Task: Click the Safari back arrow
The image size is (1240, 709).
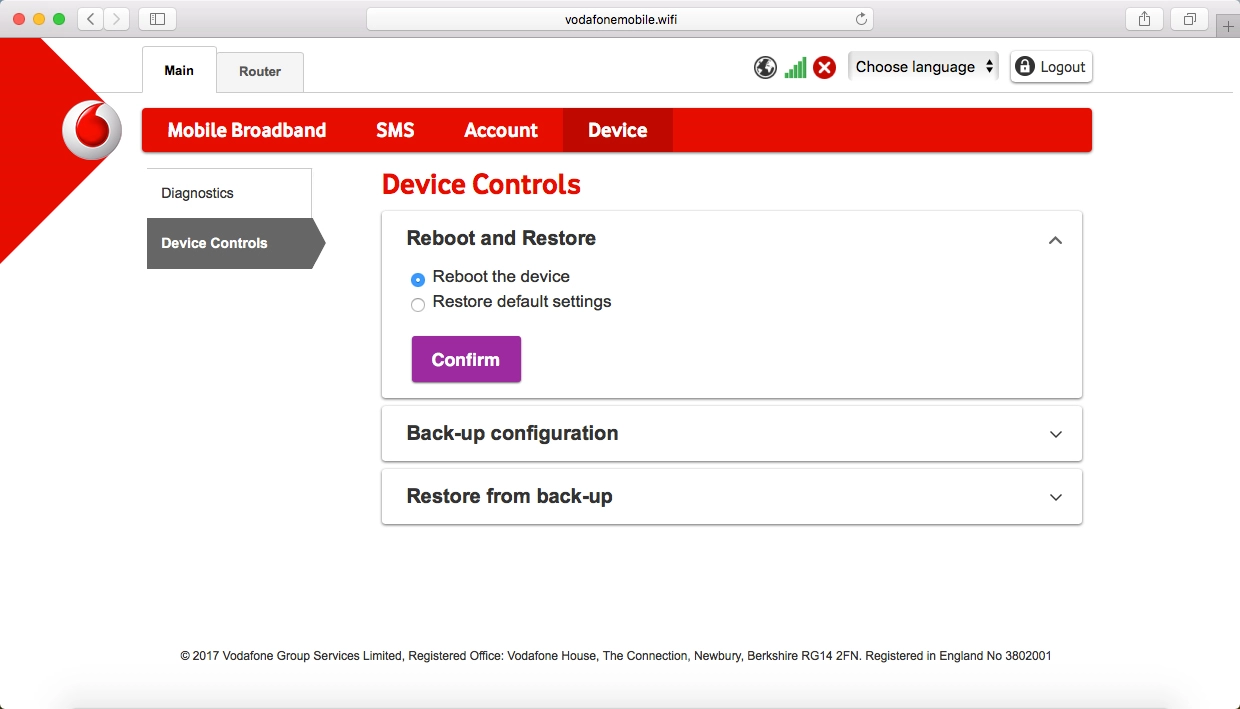Action: pos(91,19)
